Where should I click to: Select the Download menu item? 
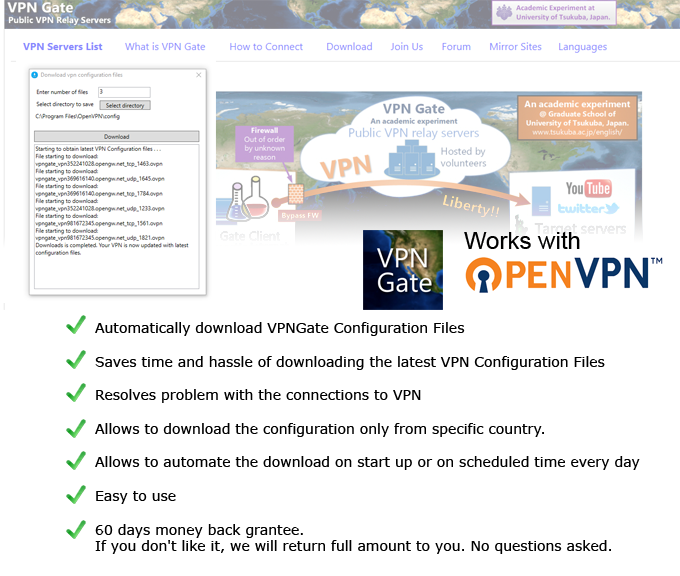pyautogui.click(x=349, y=47)
